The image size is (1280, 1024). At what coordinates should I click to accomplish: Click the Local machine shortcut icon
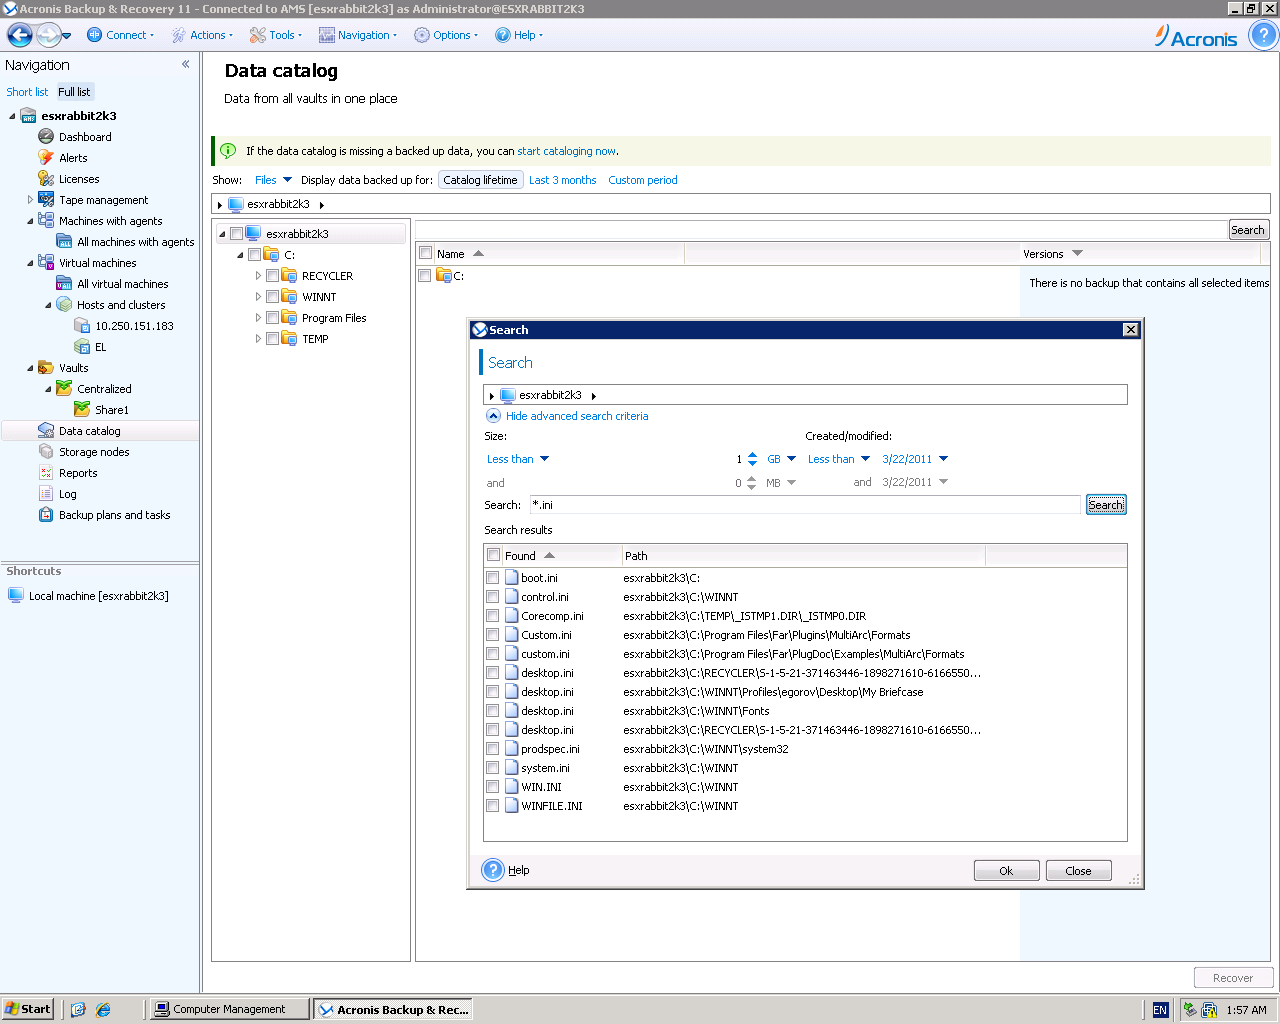16,596
